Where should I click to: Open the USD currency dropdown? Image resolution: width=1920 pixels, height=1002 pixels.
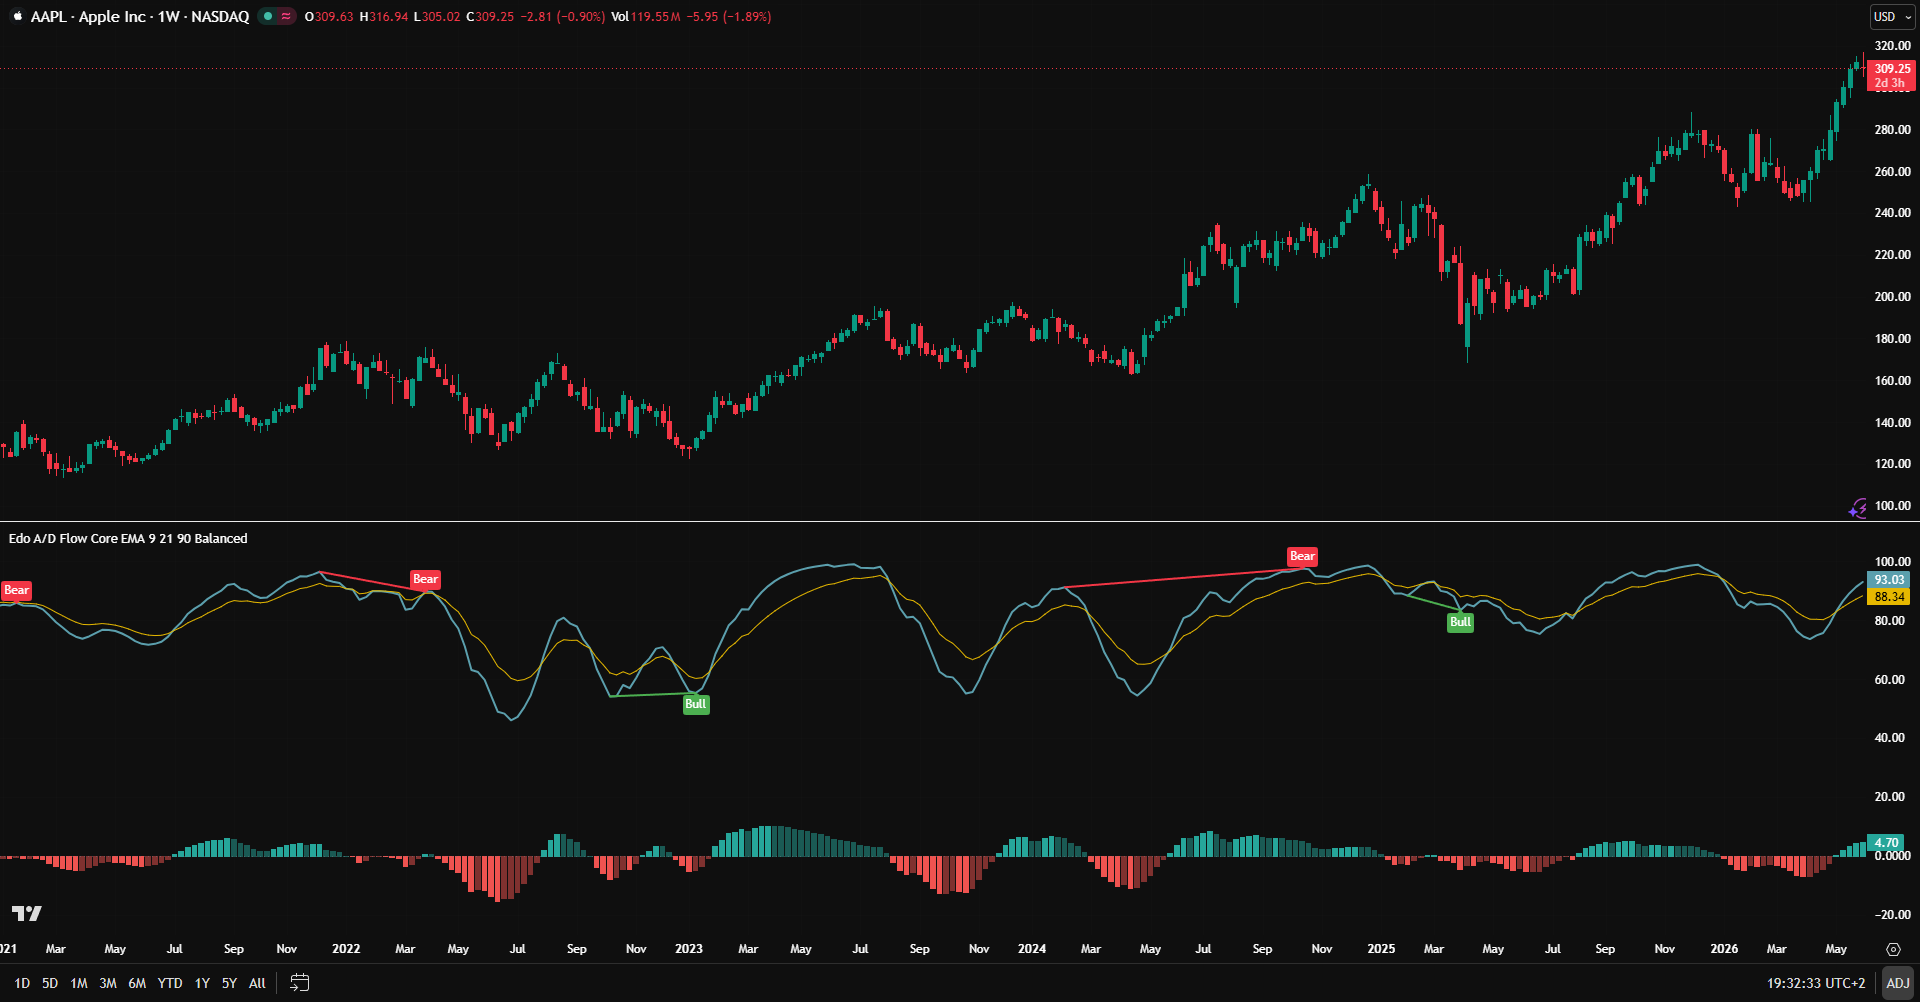click(x=1892, y=17)
